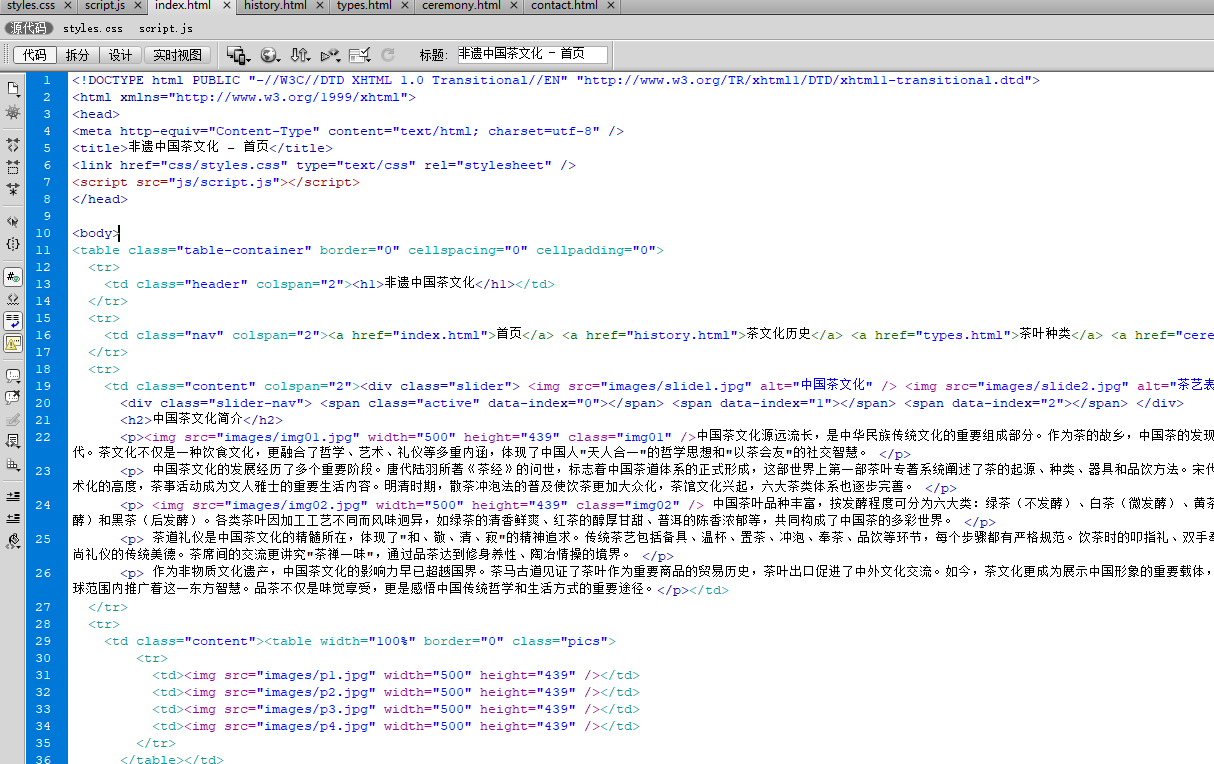The height and width of the screenshot is (764, 1214).
Task: Click the <title> tag on line 5
Action: click(x=100, y=148)
